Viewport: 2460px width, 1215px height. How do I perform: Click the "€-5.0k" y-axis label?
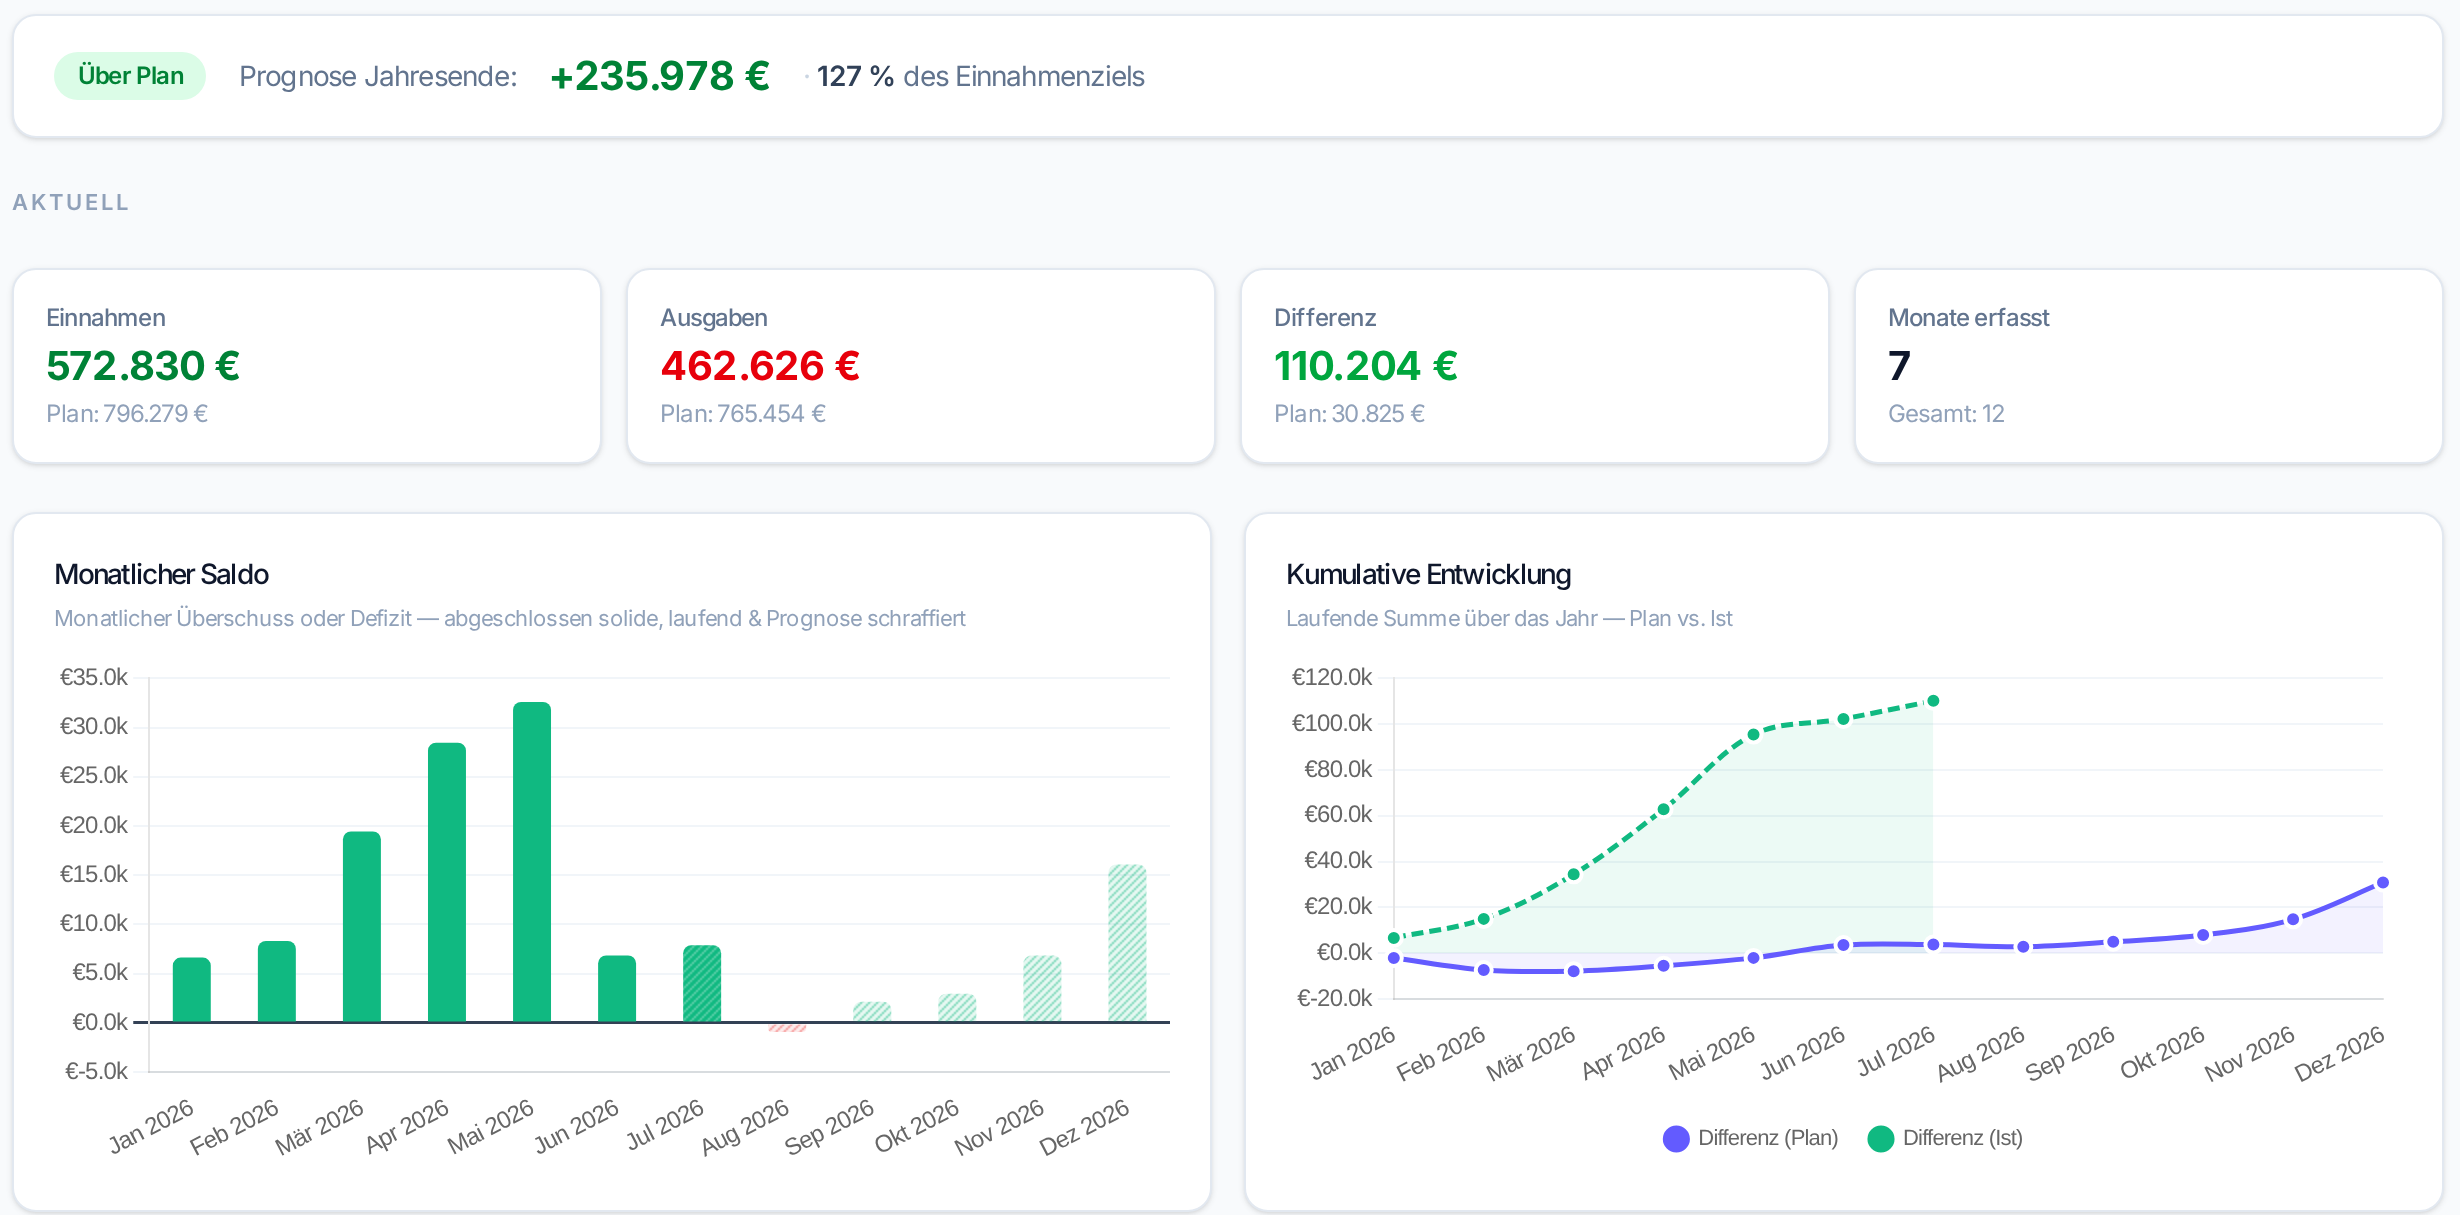click(97, 1071)
